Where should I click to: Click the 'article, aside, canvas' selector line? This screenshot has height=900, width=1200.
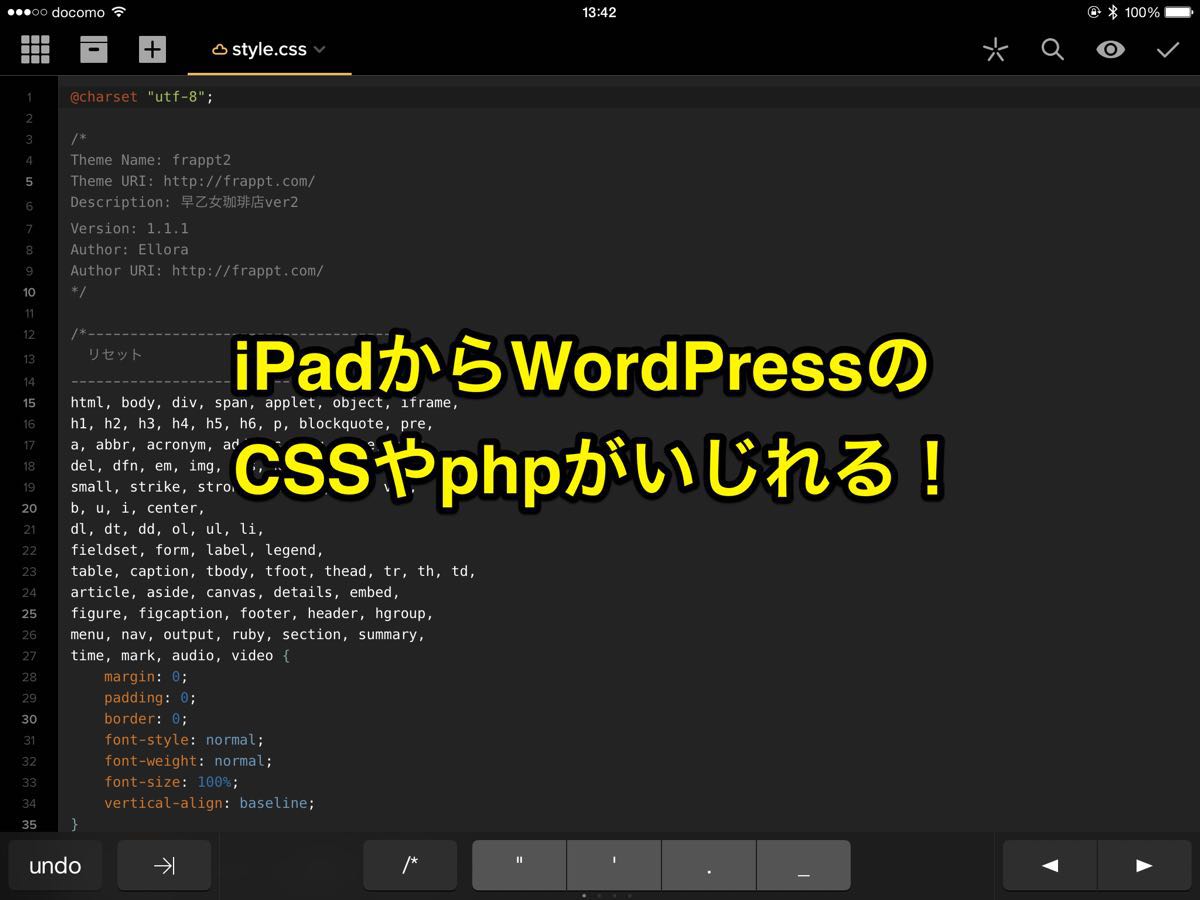coord(235,592)
